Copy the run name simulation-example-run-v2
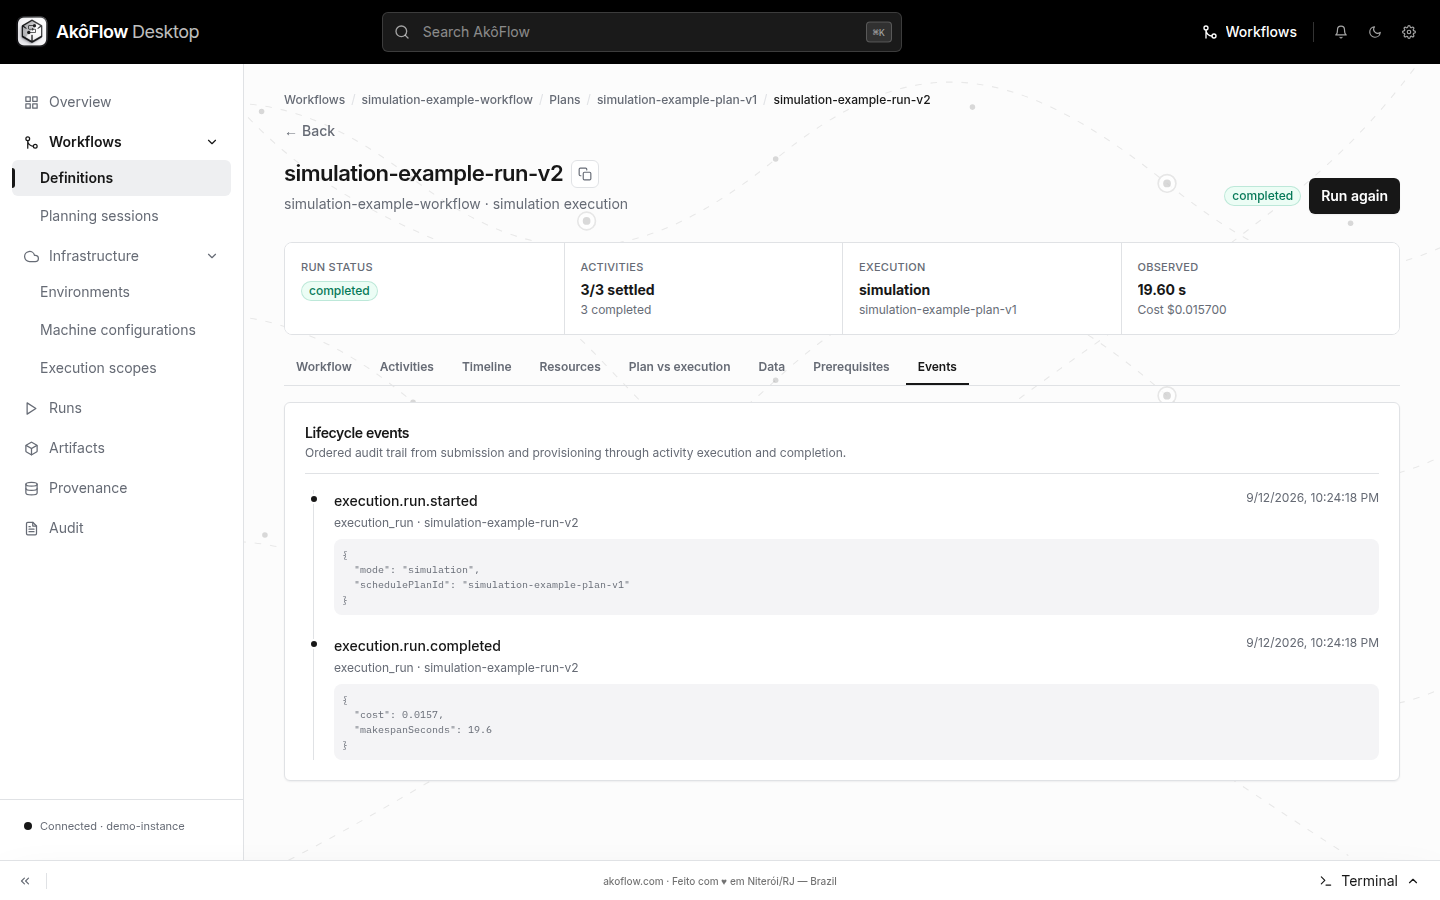This screenshot has width=1440, height=900. pos(585,174)
